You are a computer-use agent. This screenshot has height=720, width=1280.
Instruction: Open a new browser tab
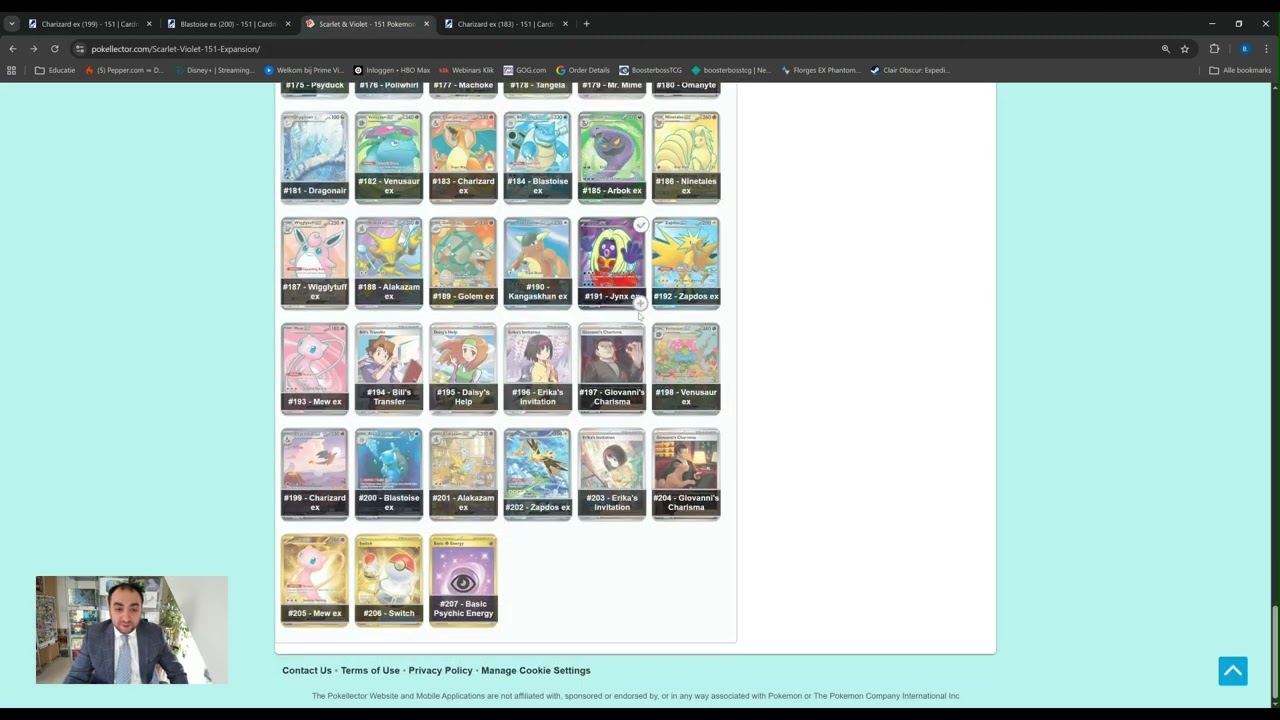(586, 24)
